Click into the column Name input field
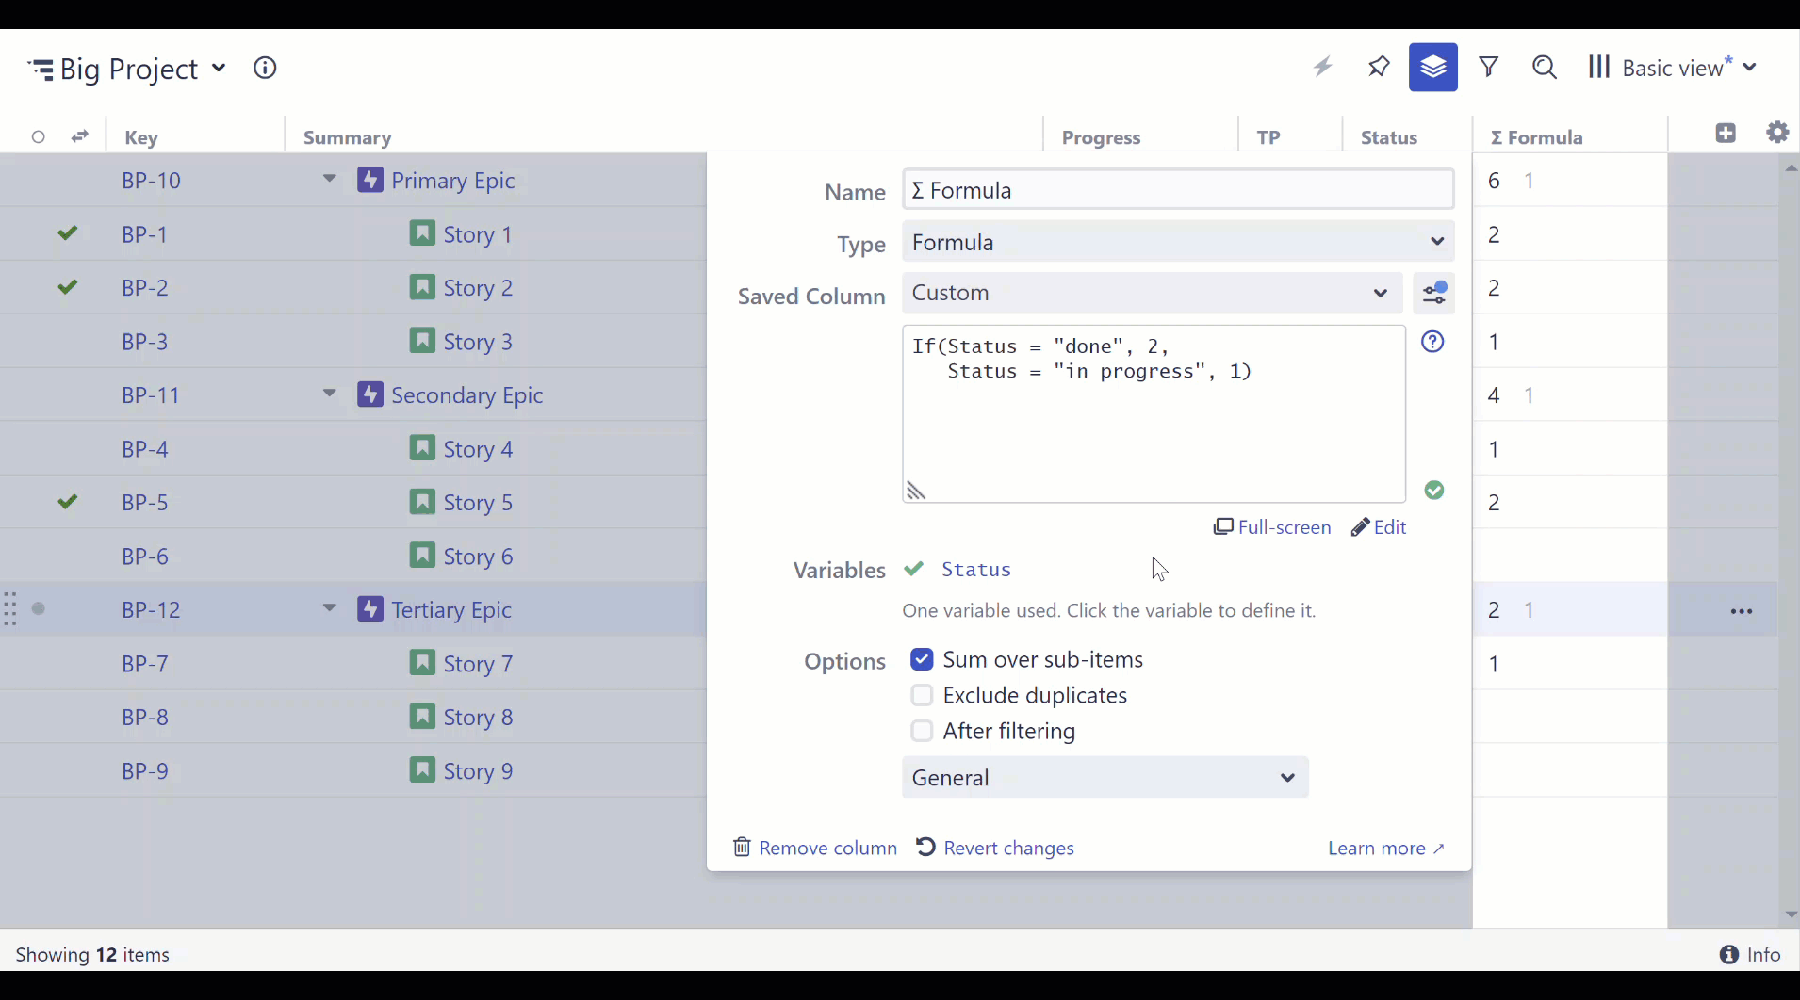1800x1000 pixels. [1178, 190]
